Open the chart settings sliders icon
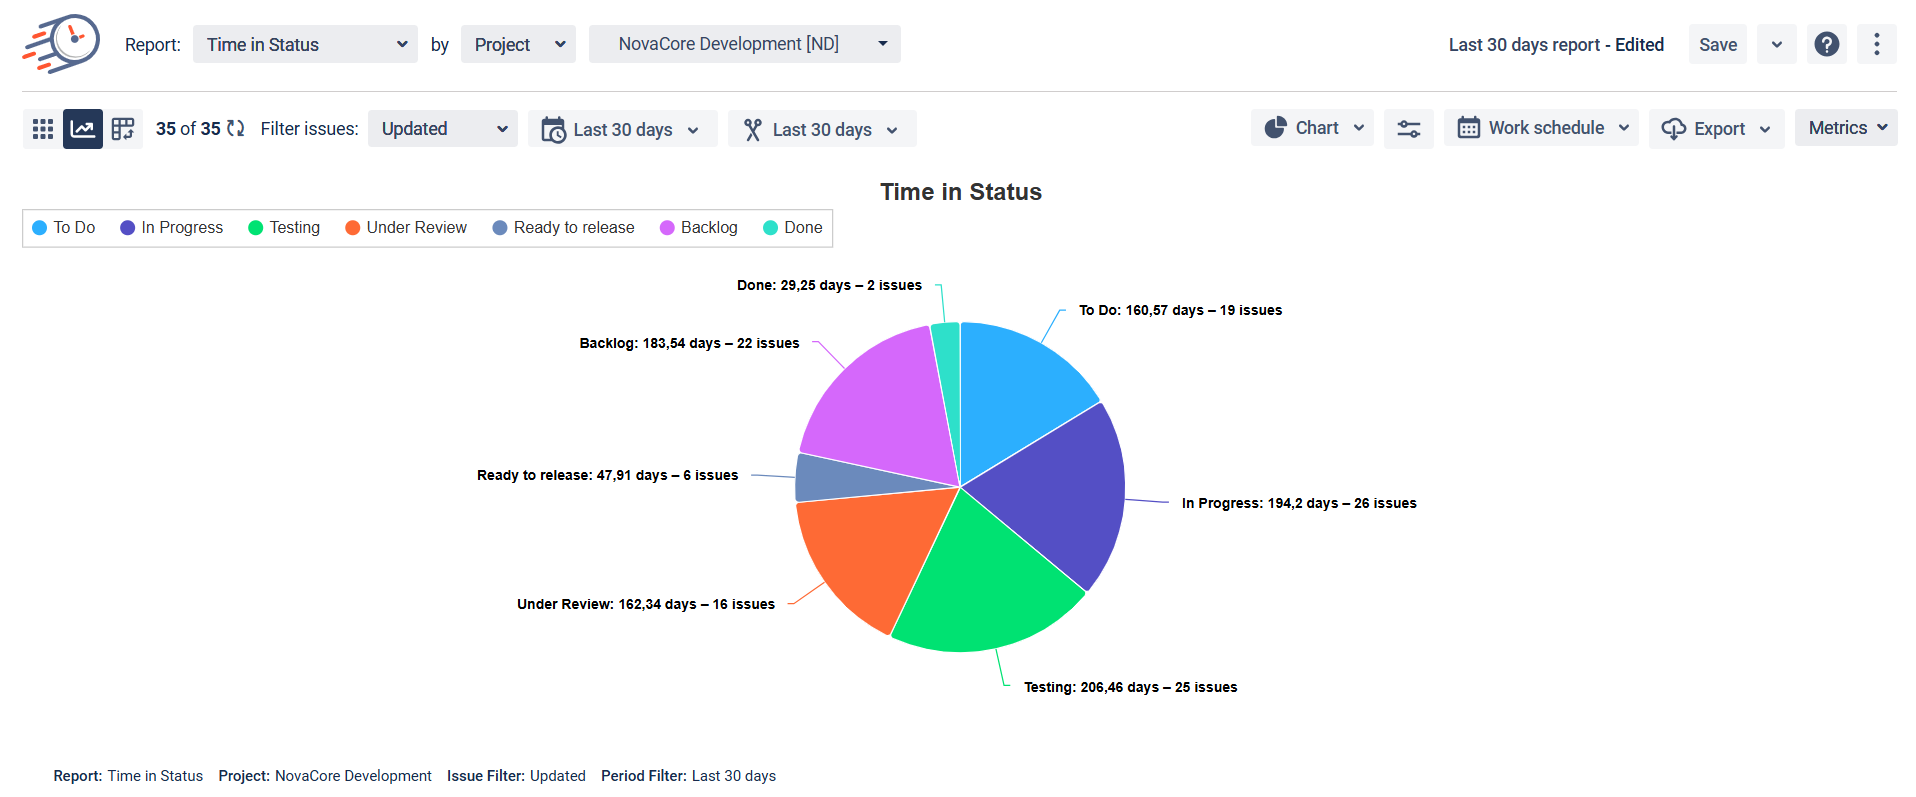The width and height of the screenshot is (1916, 797). (1408, 129)
